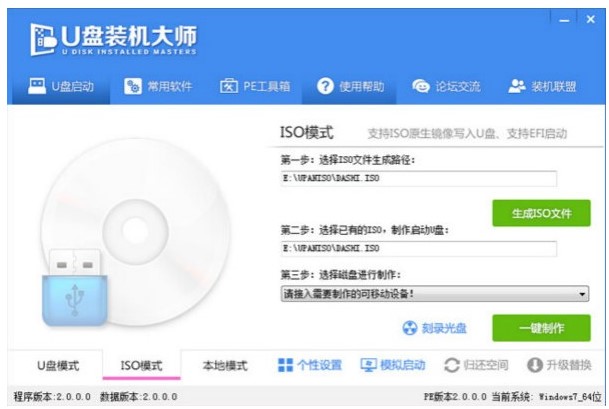
Task: Open 个性设置 grid icon
Action: click(x=285, y=365)
